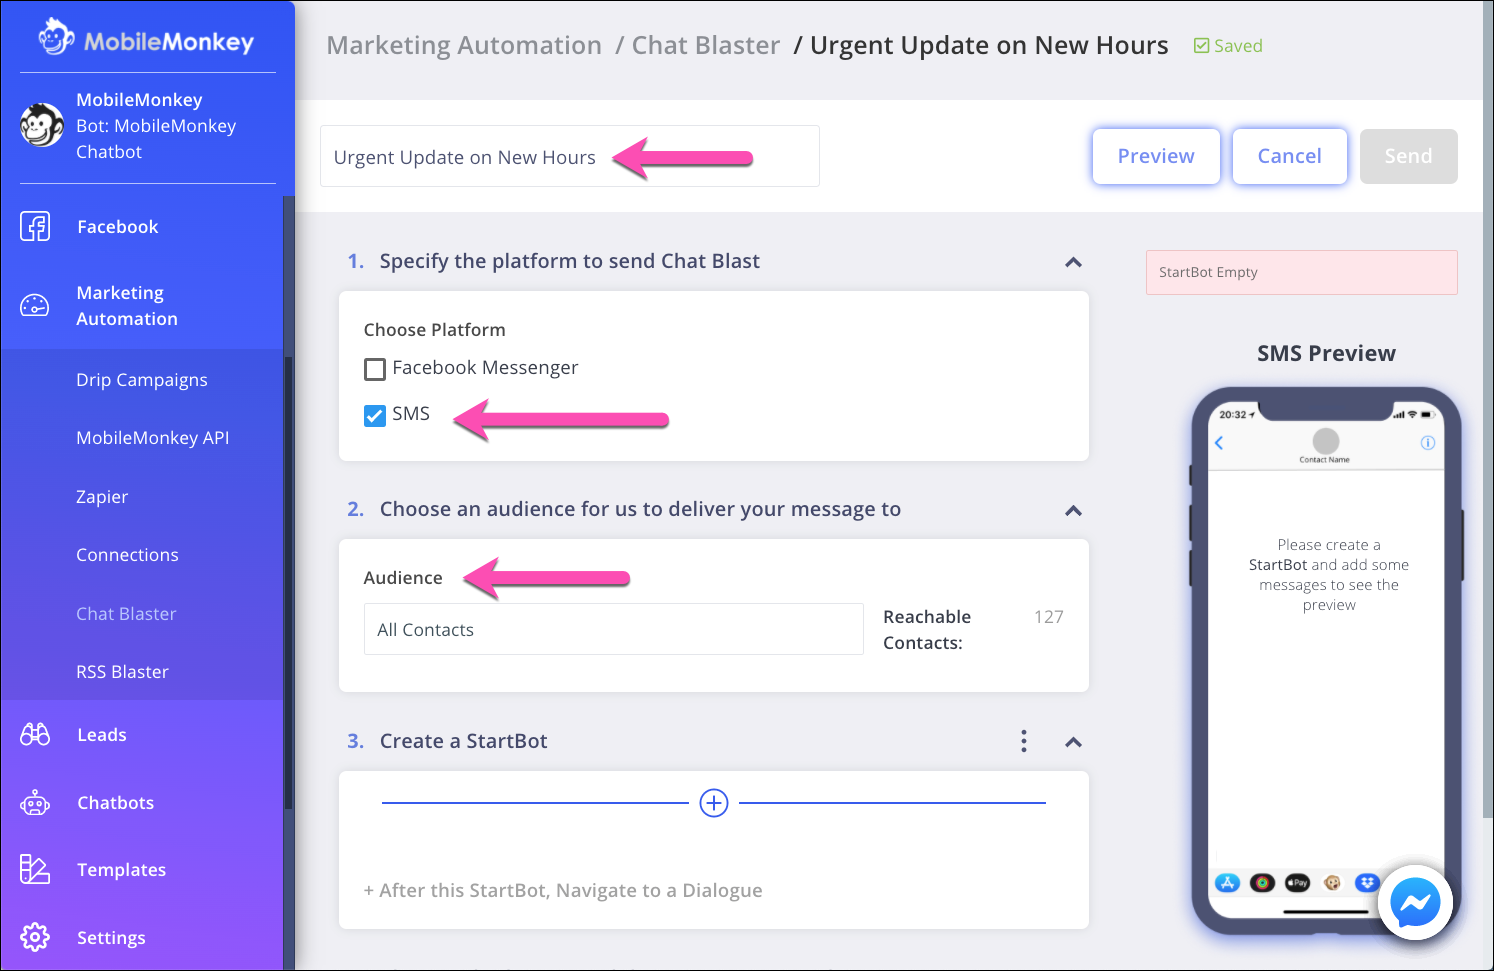Click the MobileMonkey logo icon
1494x971 pixels.
click(56, 37)
